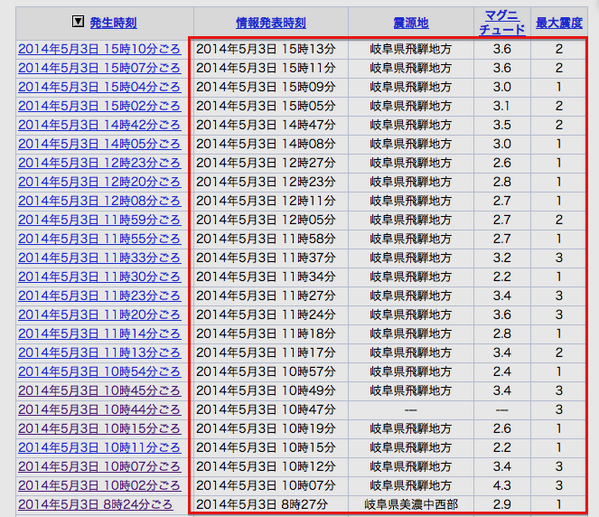The width and height of the screenshot is (599, 517).
Task: Open the 11時20分ごろ earthquake entry
Action: point(99,315)
